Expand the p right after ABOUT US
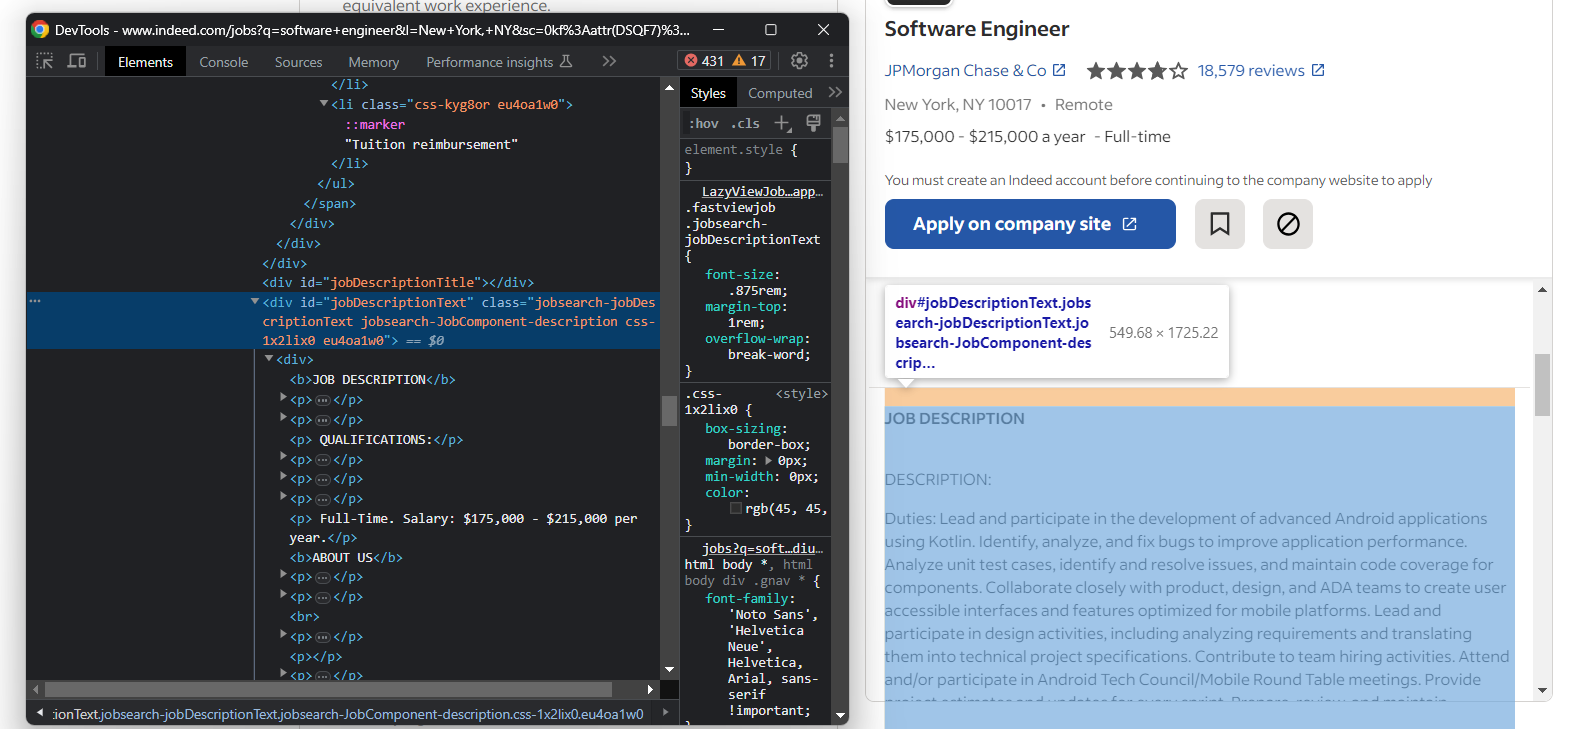Image resolution: width=1575 pixels, height=729 pixels. [x=284, y=575]
